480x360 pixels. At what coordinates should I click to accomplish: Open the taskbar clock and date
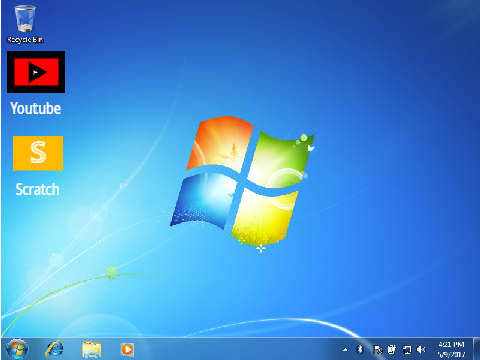(x=451, y=349)
